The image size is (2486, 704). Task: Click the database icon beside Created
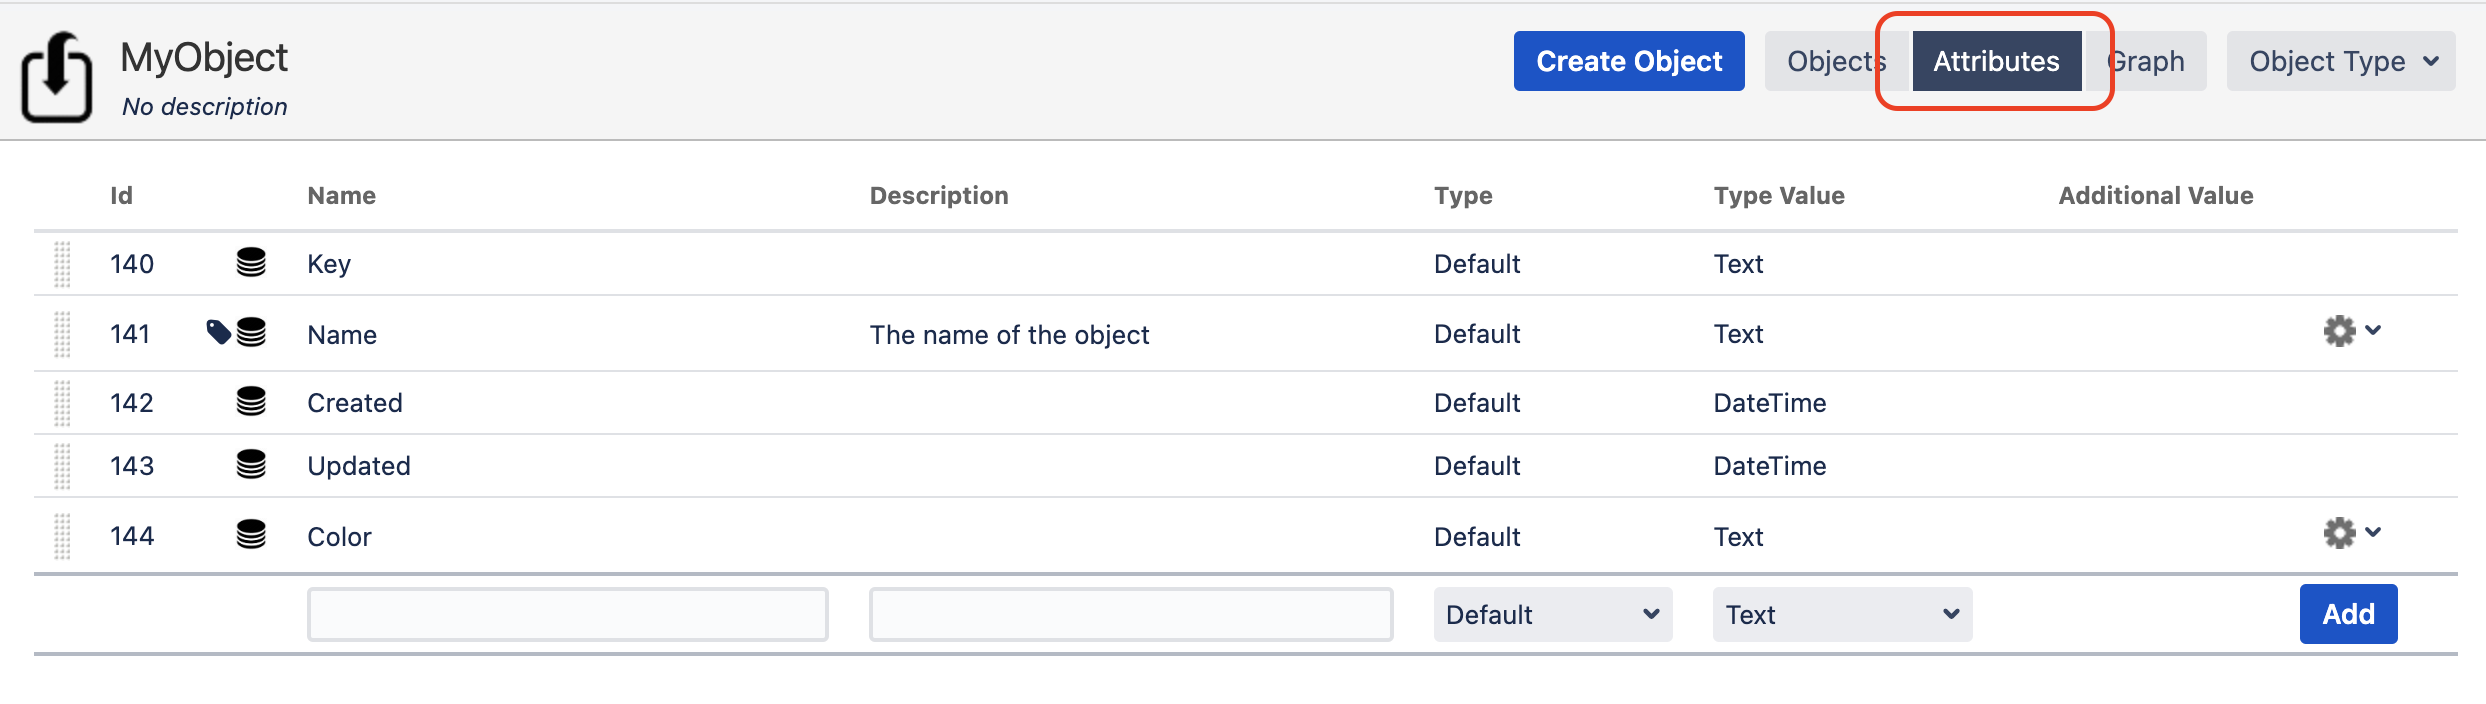pos(251,402)
